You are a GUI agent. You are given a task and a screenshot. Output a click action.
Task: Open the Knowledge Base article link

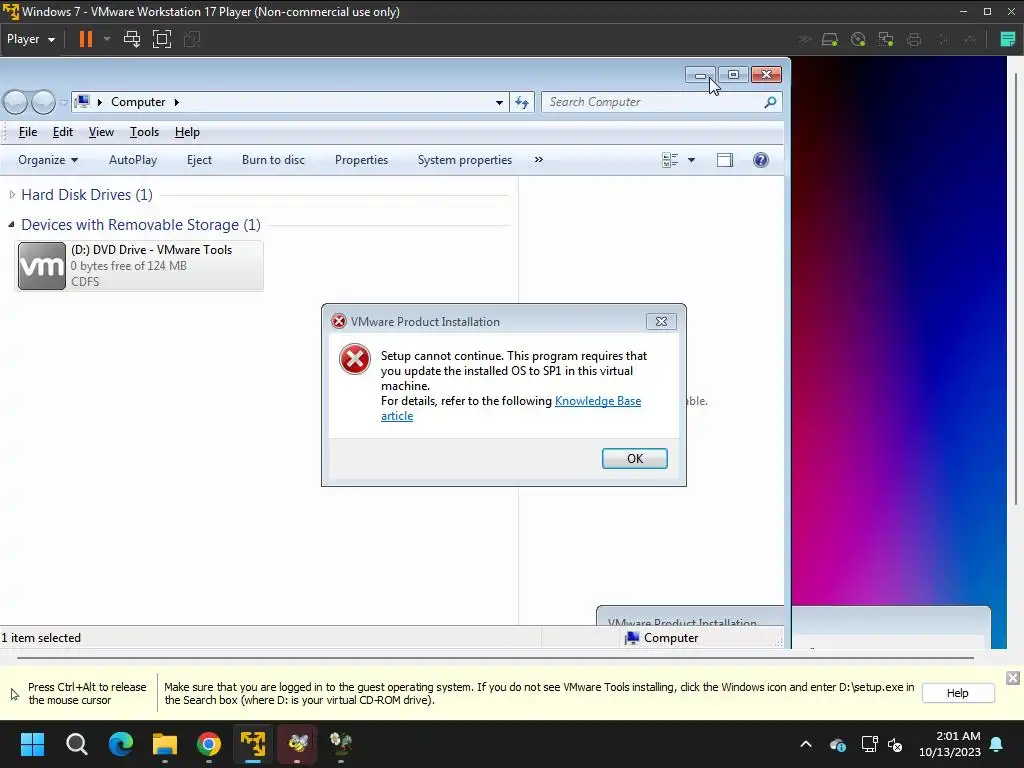(x=598, y=401)
